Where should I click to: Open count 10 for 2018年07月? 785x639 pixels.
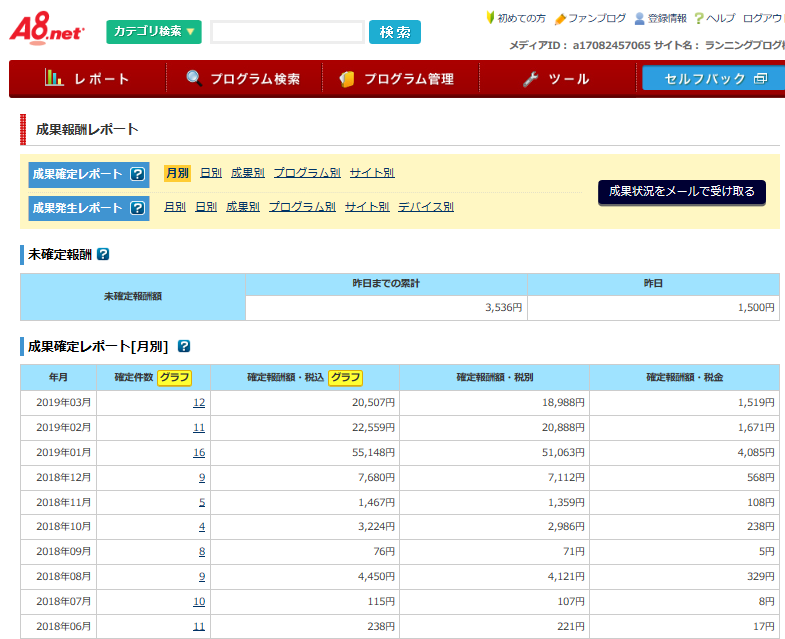click(199, 602)
